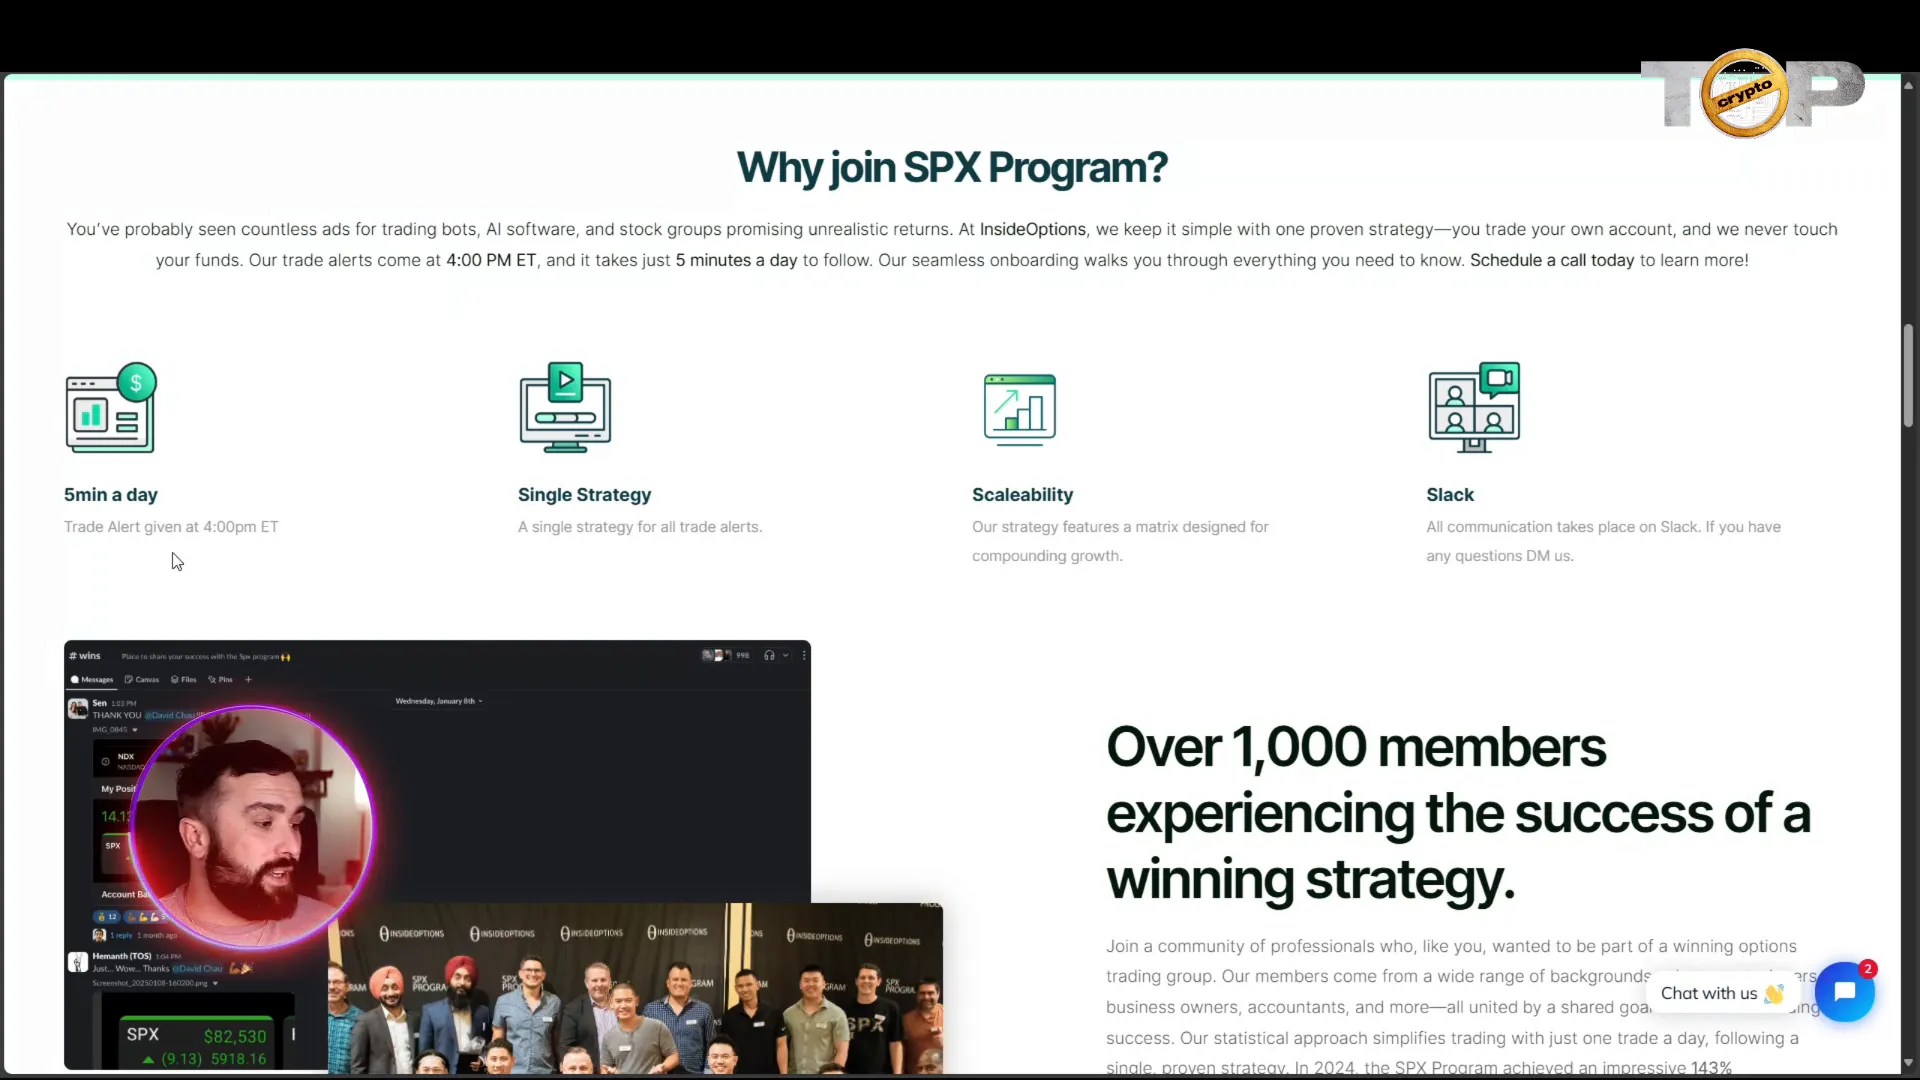Click the scrollbar up arrow
The image size is (1920, 1080).
coord(1908,86)
